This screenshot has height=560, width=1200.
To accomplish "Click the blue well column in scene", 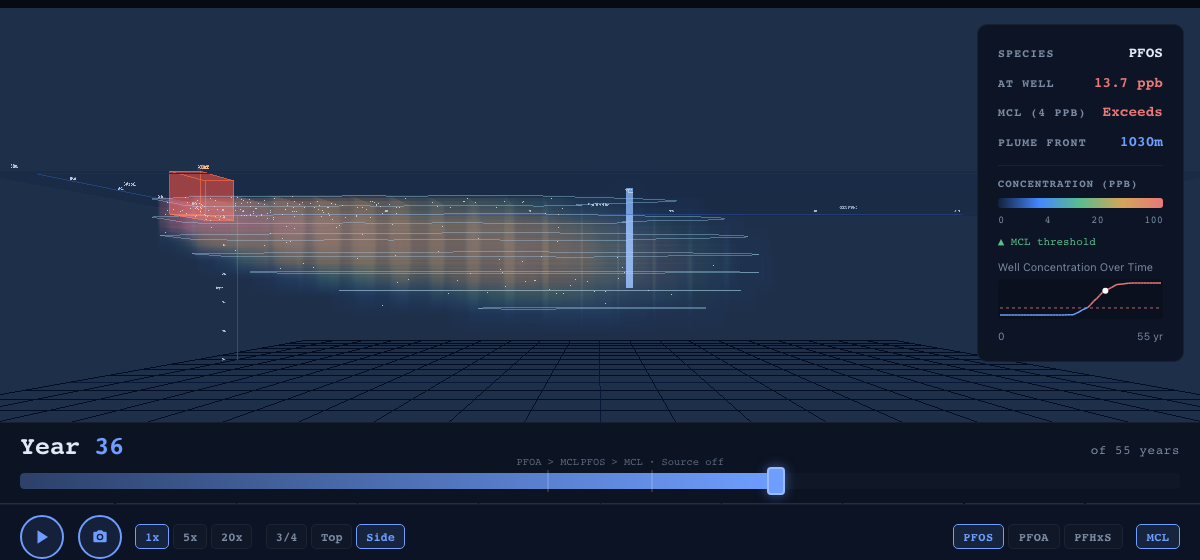I will click(629, 238).
